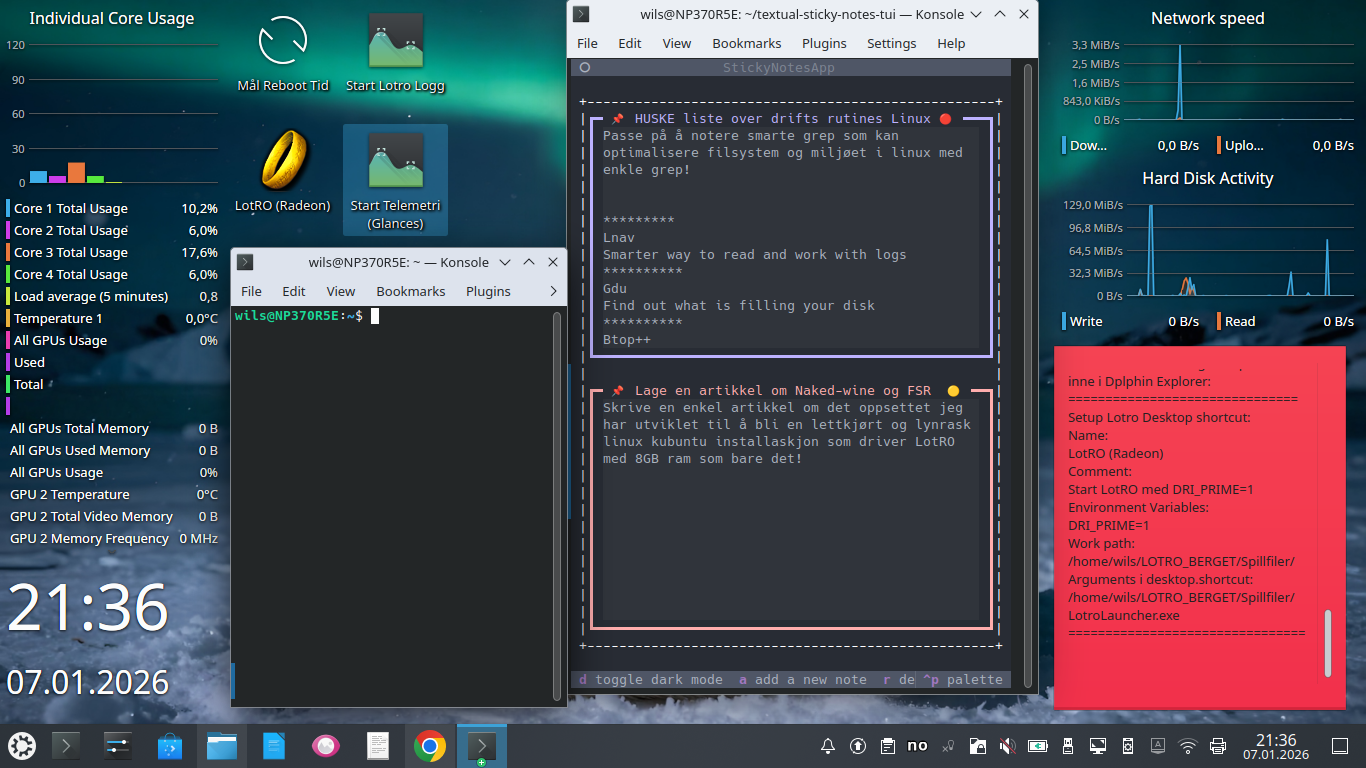This screenshot has width=1366, height=768.
Task: Open the KDE application launcher
Action: click(22, 746)
